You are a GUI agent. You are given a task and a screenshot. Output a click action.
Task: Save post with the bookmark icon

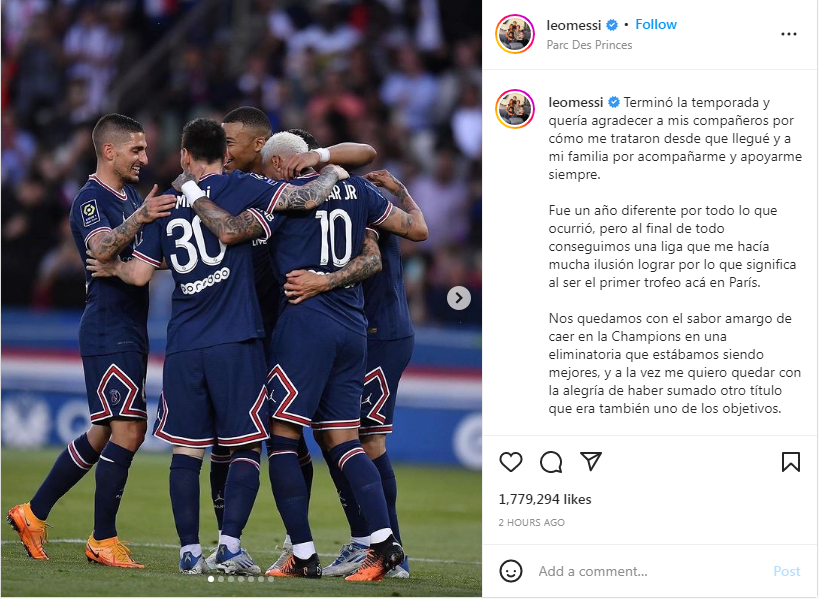click(790, 462)
